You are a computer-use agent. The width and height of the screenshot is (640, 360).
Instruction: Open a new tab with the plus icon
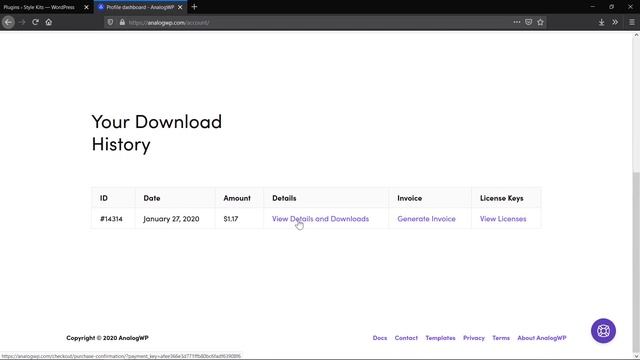tap(194, 7)
